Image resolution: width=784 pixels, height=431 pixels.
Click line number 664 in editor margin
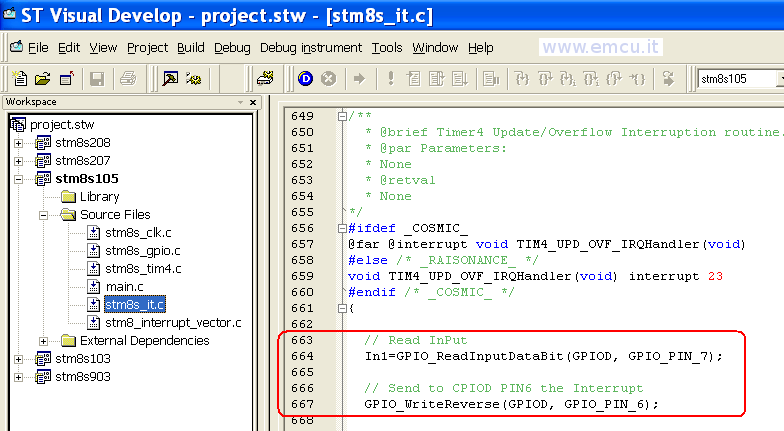pos(302,356)
